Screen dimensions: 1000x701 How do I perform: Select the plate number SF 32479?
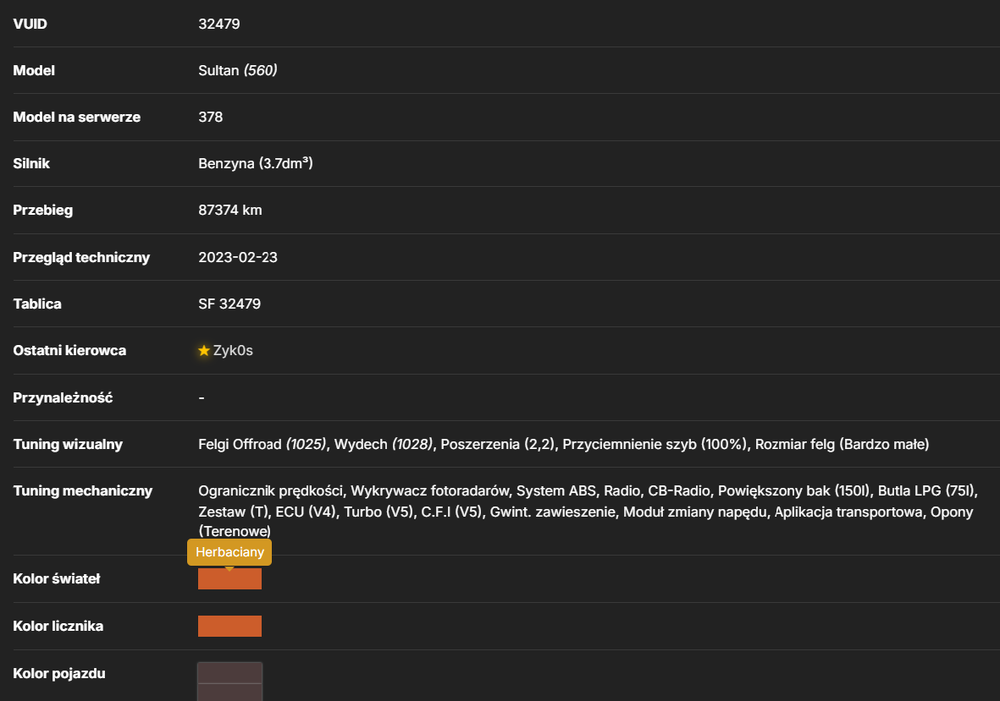coord(229,304)
